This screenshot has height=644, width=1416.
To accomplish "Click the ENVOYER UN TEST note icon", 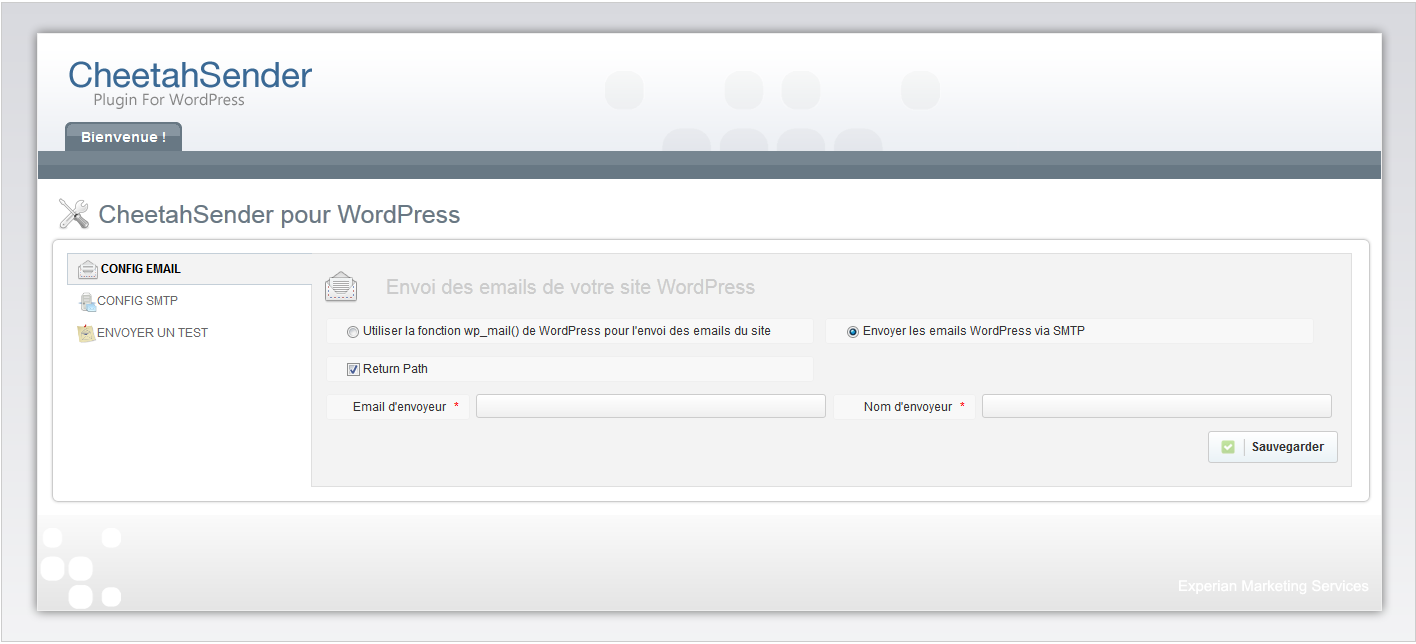I will tap(86, 333).
